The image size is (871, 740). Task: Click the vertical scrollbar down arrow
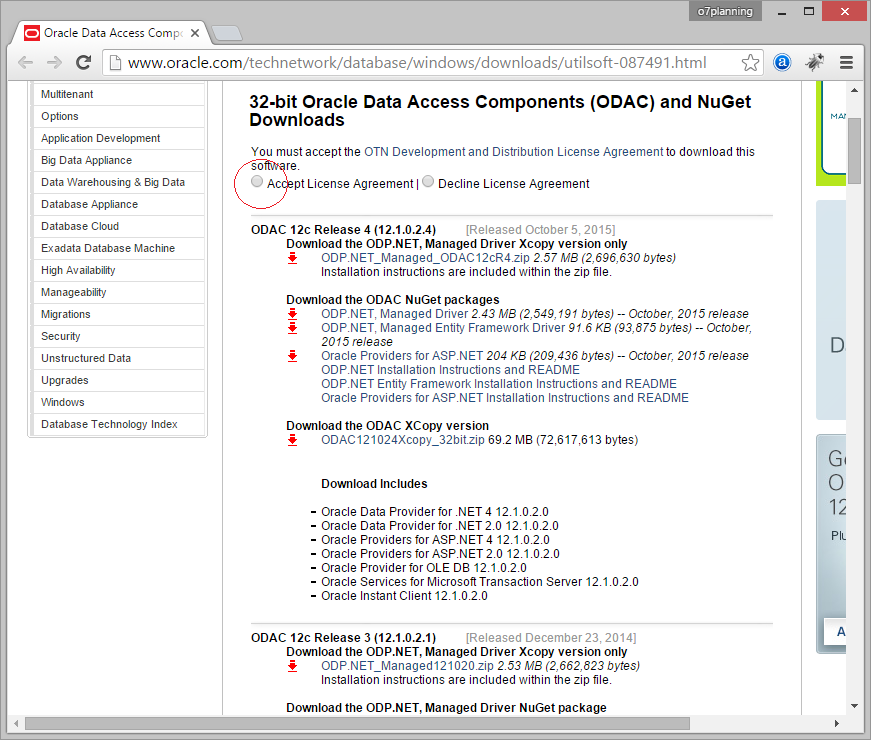pos(854,706)
